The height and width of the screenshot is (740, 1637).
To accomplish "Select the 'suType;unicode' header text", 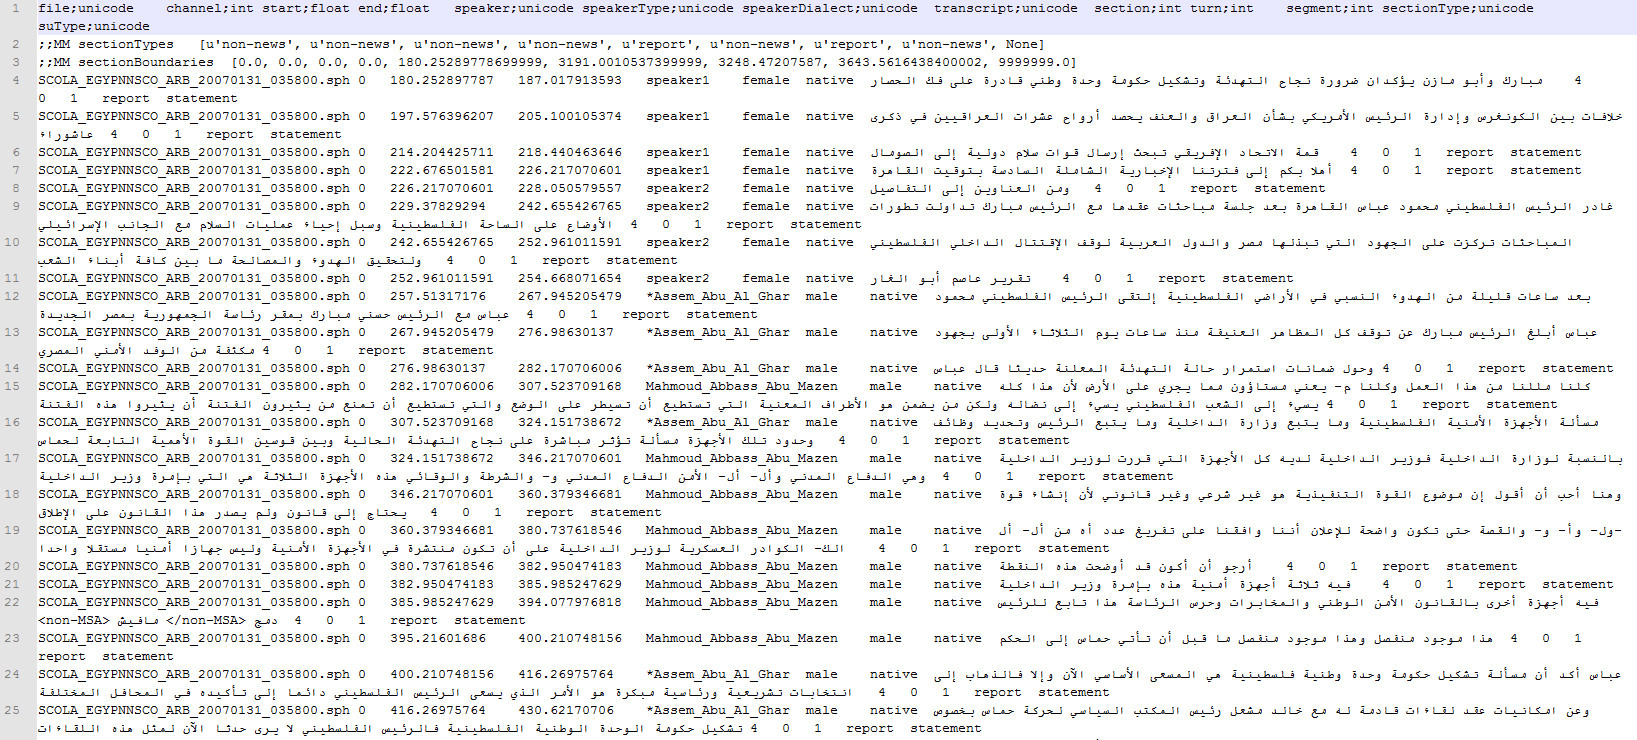I will point(94,26).
